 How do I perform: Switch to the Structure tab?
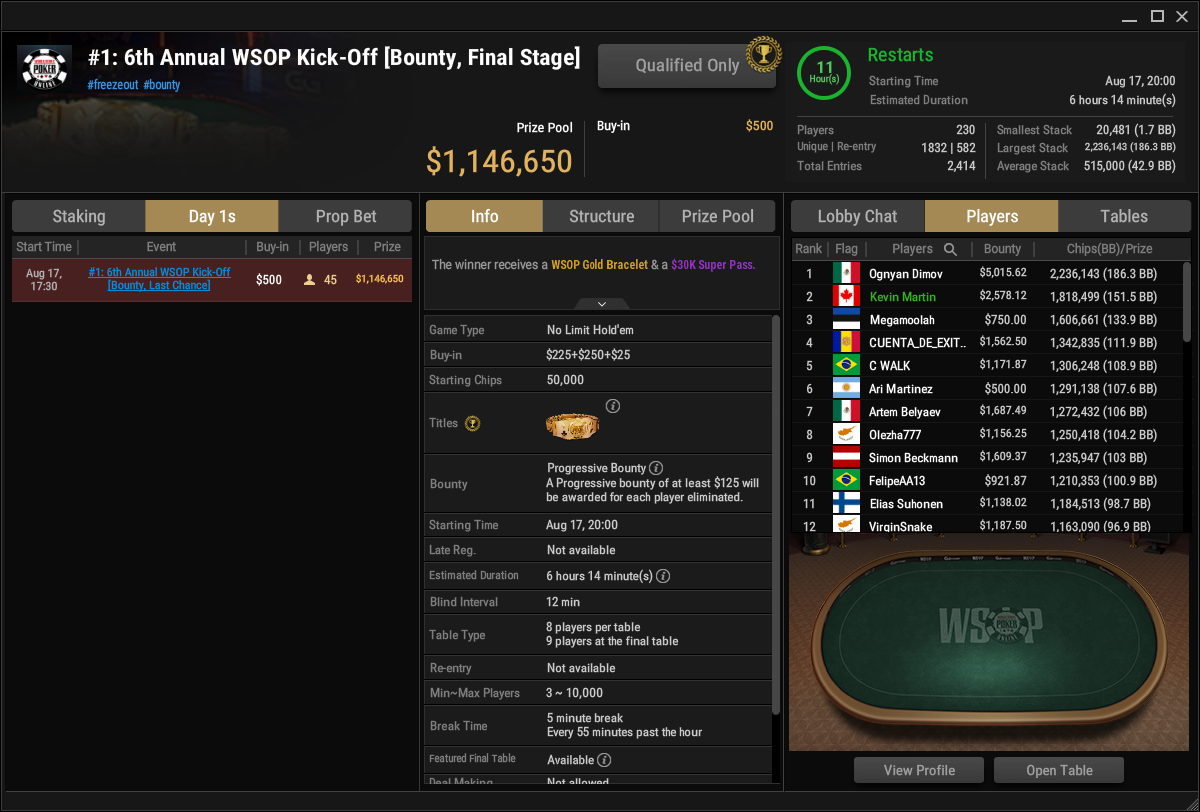coord(601,216)
